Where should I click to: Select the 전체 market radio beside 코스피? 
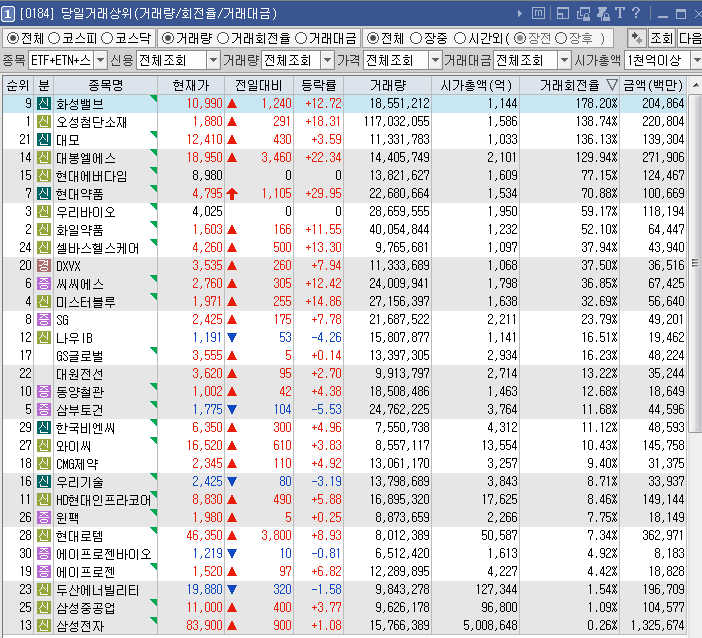(x=13, y=38)
